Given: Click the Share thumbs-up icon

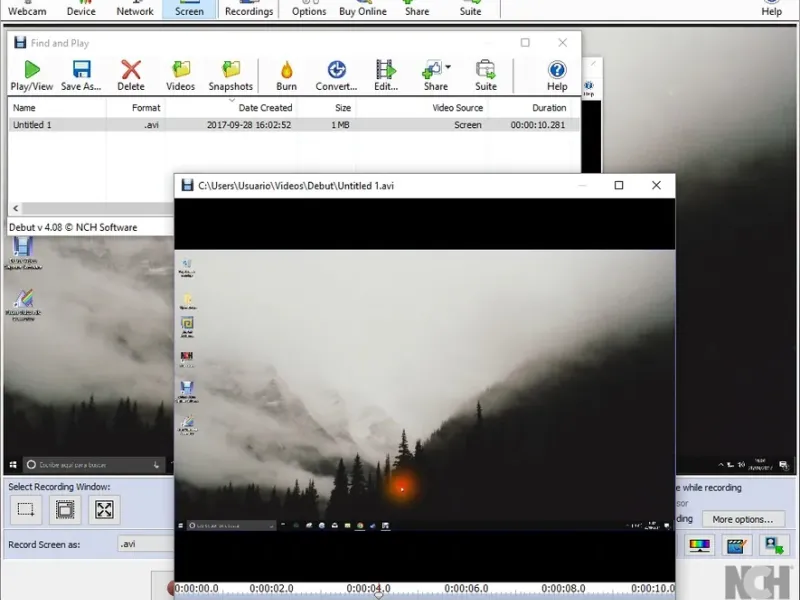Looking at the screenshot, I should tap(433, 70).
